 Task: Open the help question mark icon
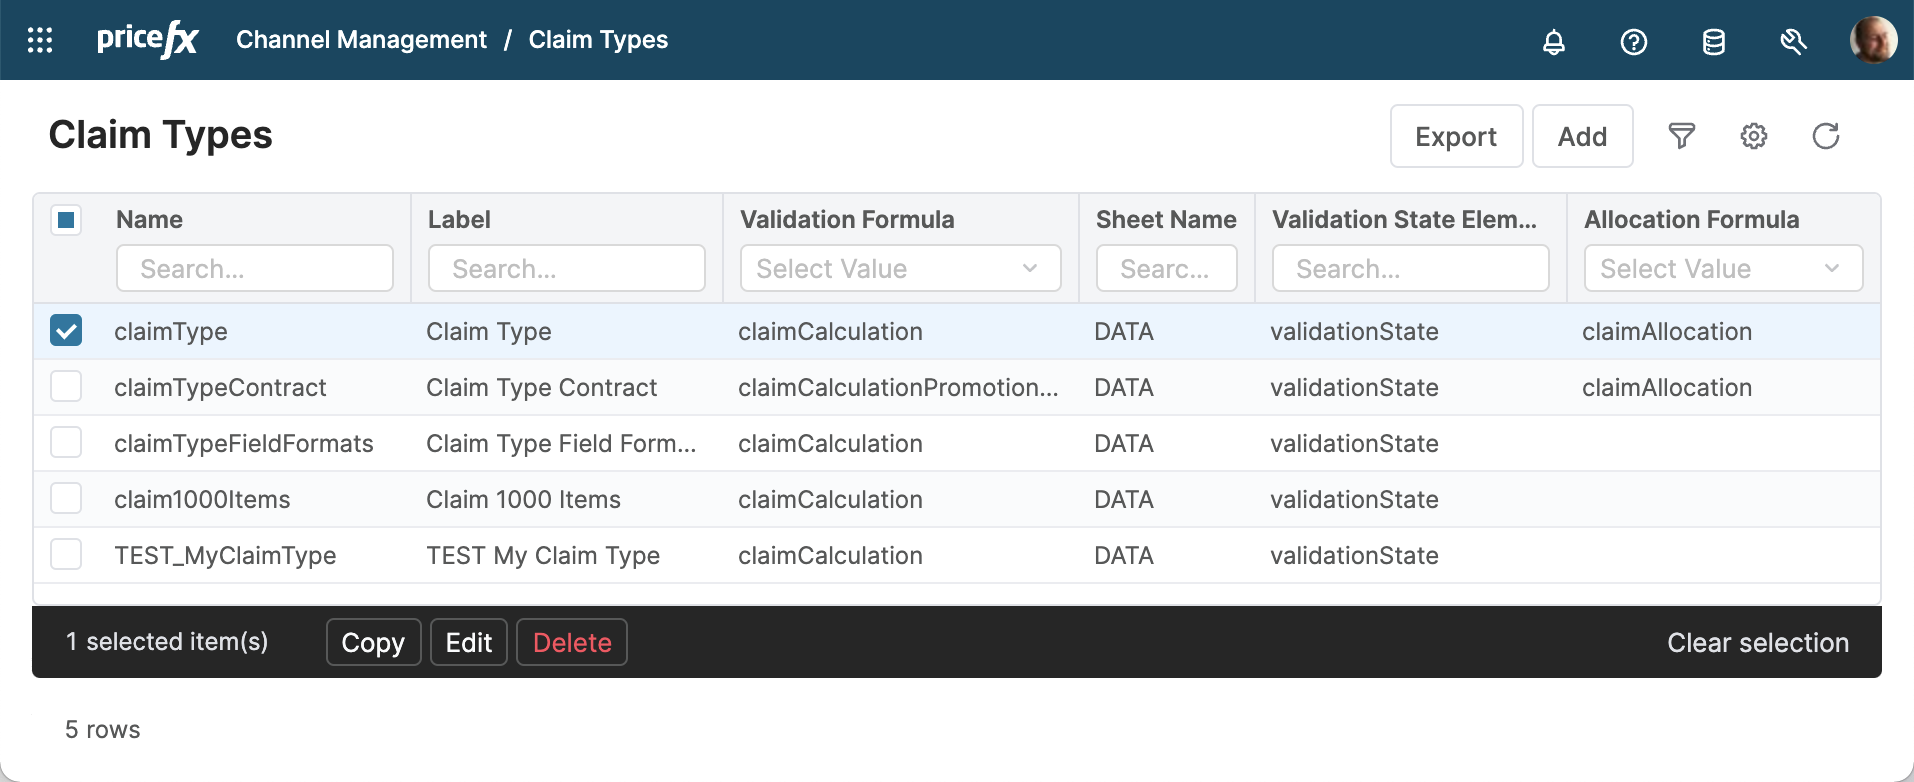tap(1633, 42)
